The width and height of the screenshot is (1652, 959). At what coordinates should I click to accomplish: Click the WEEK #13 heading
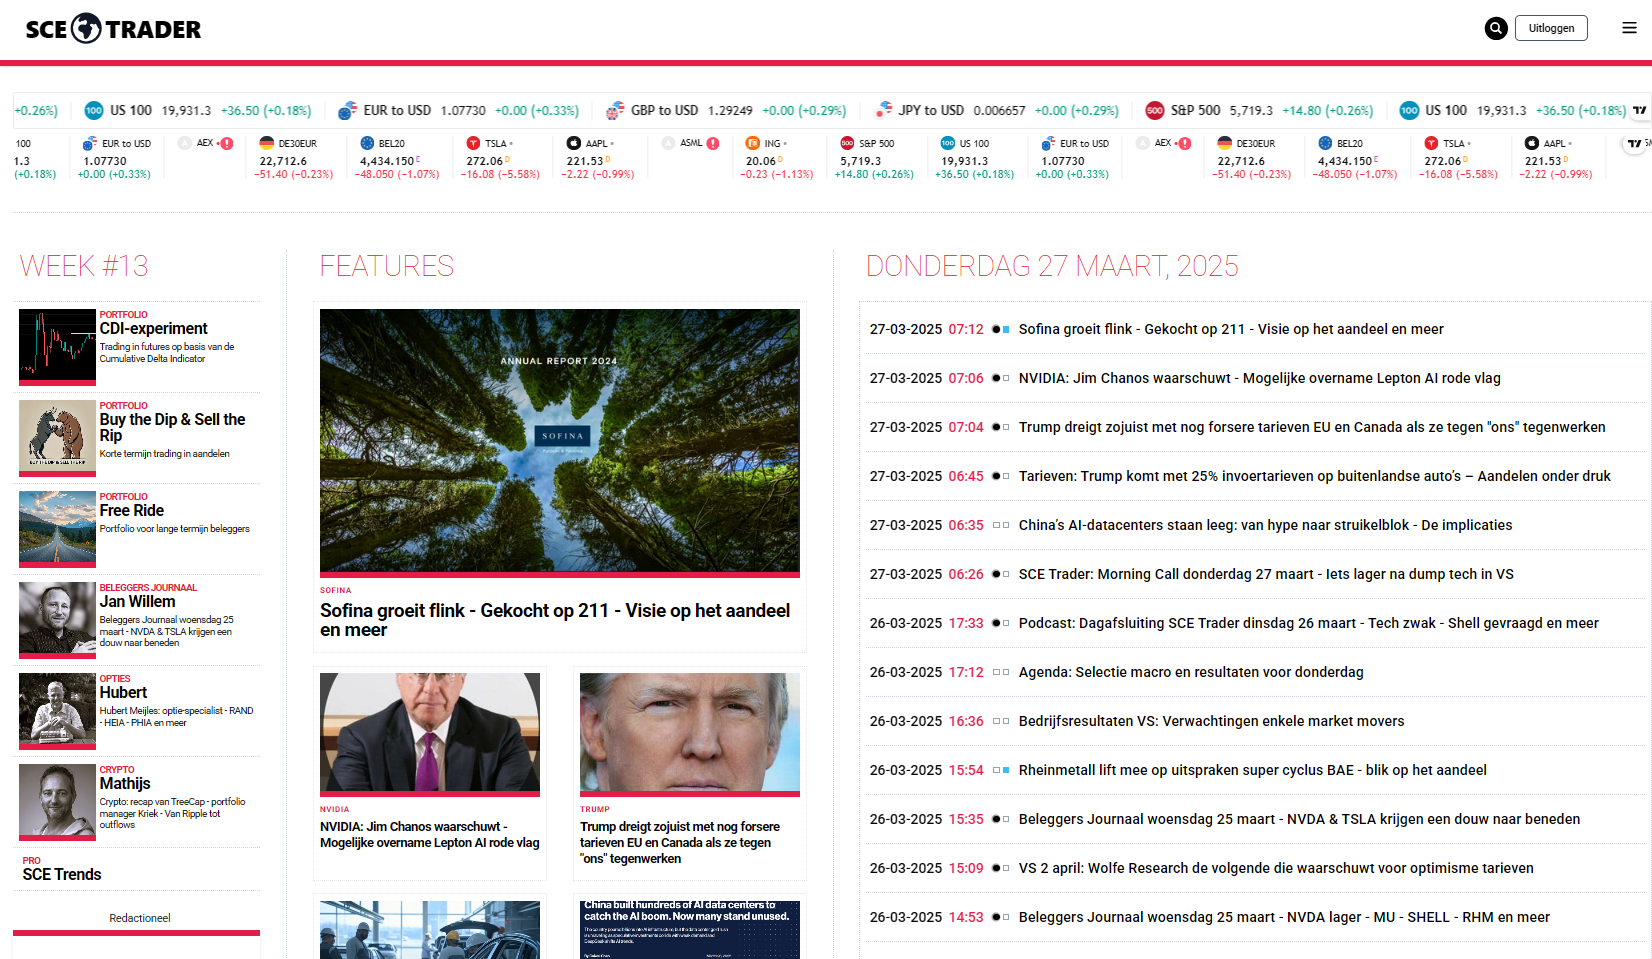(x=84, y=266)
